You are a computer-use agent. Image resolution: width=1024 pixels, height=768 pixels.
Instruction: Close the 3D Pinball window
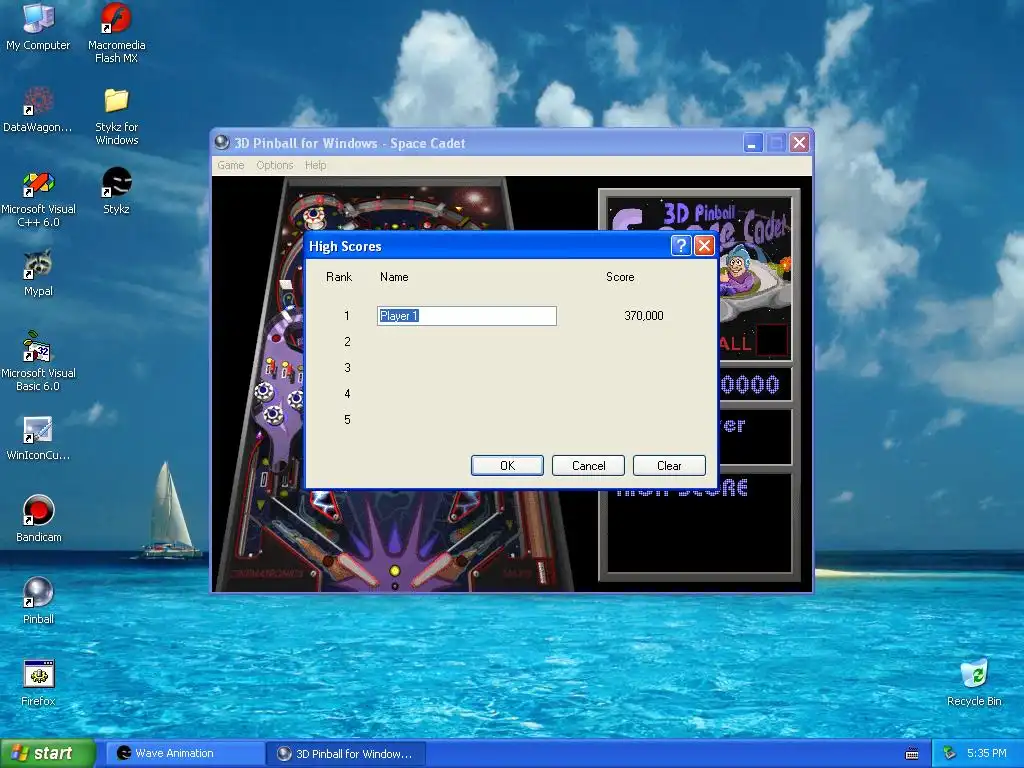point(799,142)
